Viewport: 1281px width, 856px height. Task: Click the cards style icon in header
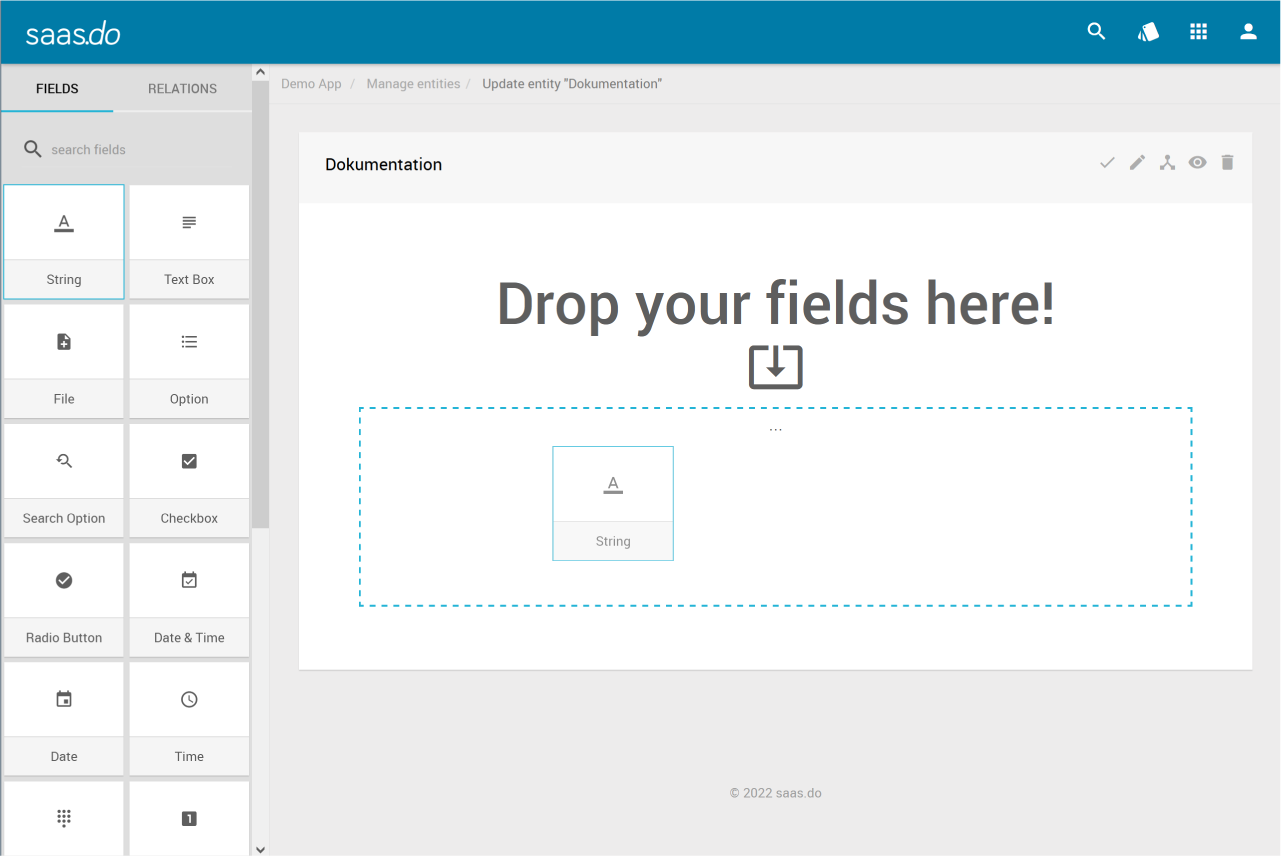(x=1148, y=32)
